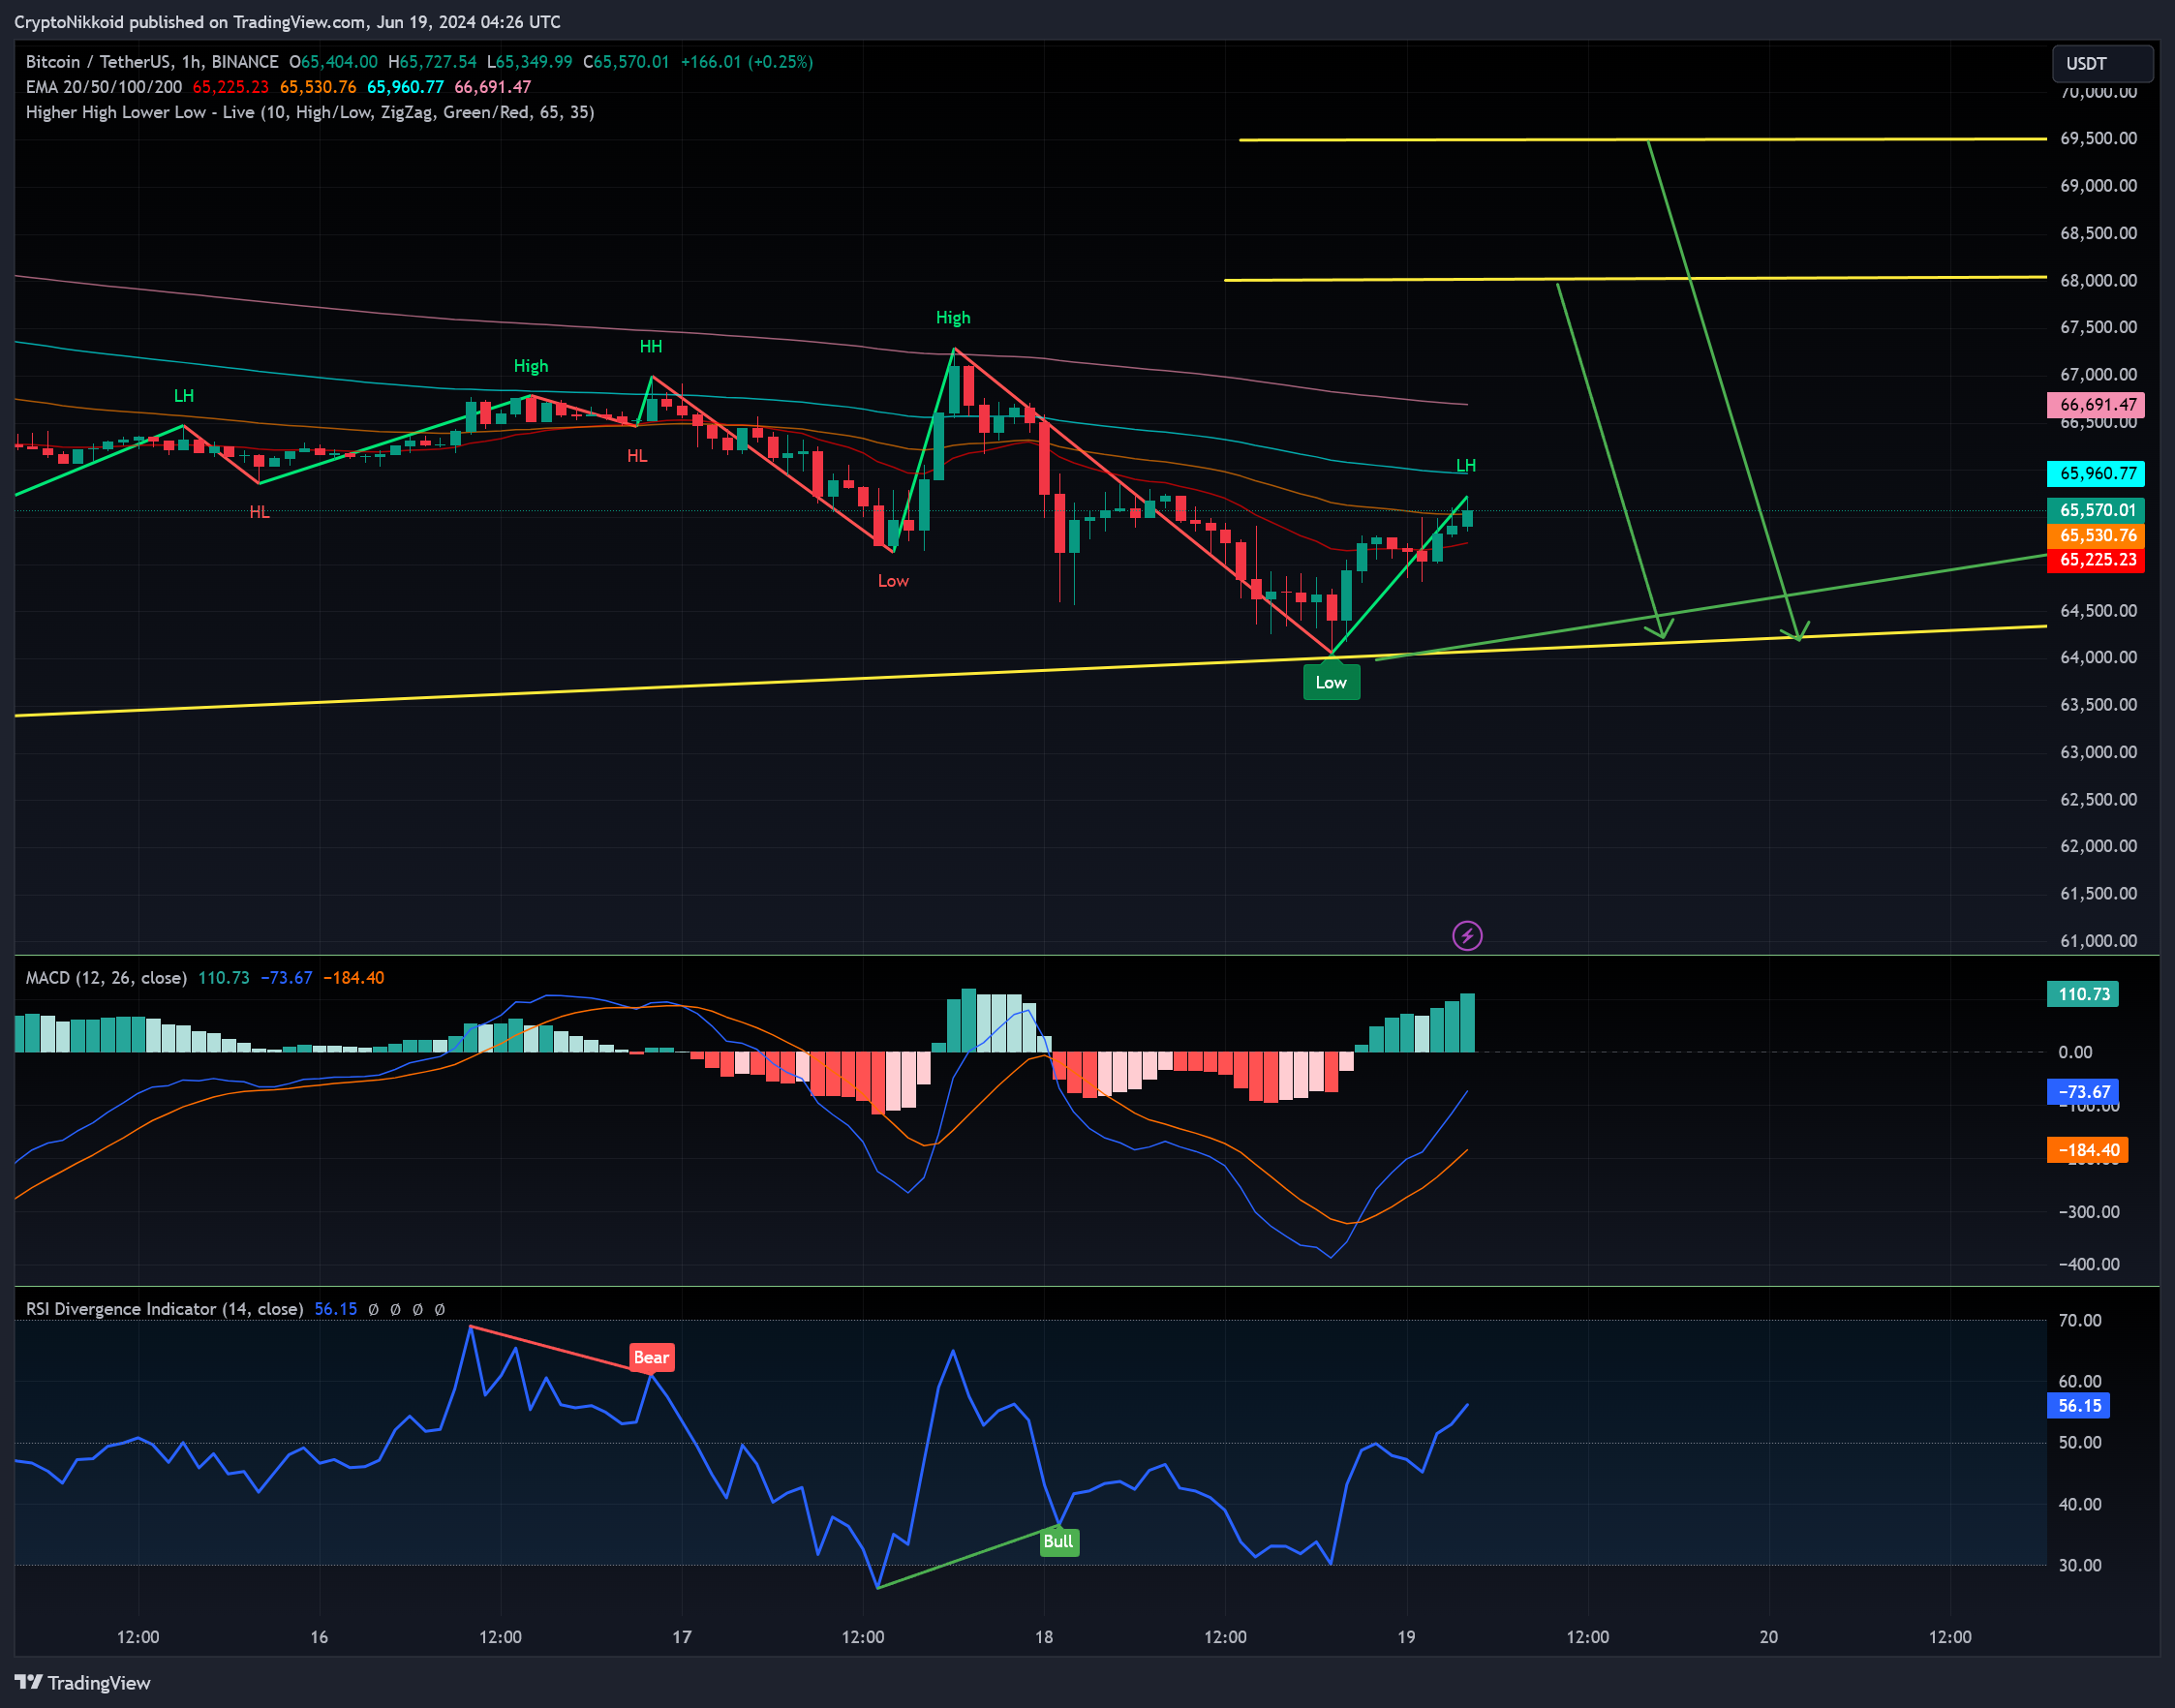The width and height of the screenshot is (2175, 1708).
Task: Click the RSI Divergence Indicator legend
Action: click(x=165, y=1309)
